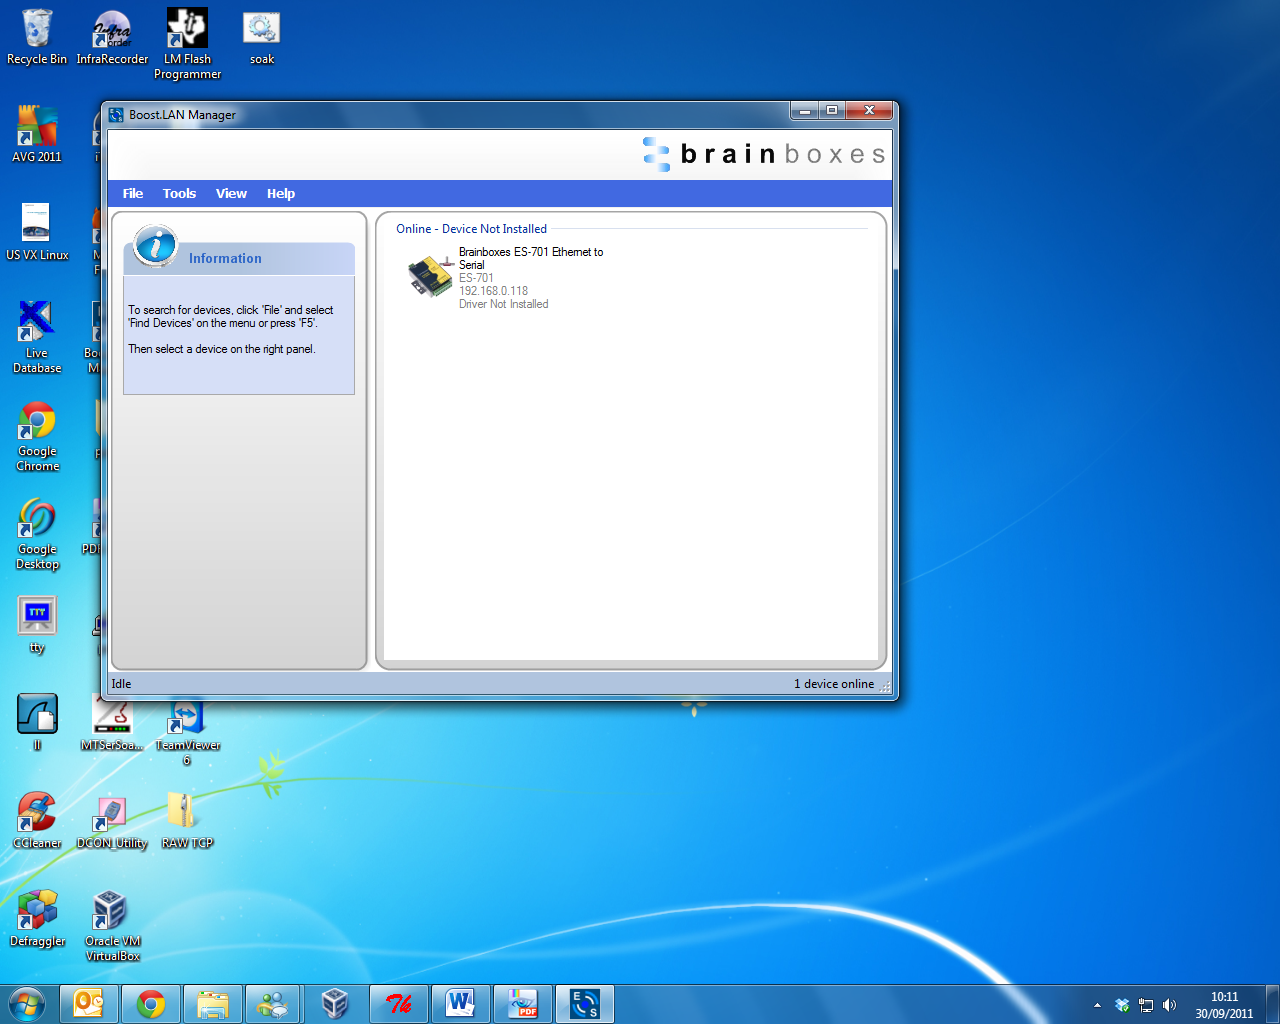Click the device IP address 192.168.0.118
The image size is (1280, 1024).
[493, 291]
